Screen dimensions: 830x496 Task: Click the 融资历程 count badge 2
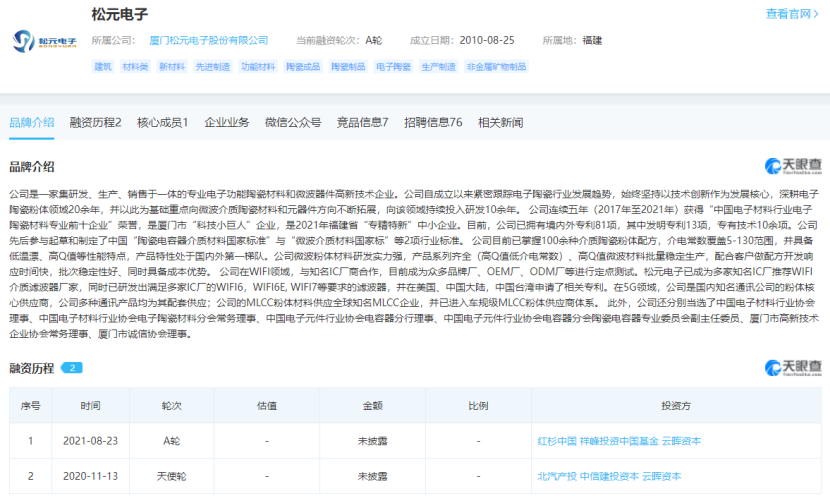72,367
